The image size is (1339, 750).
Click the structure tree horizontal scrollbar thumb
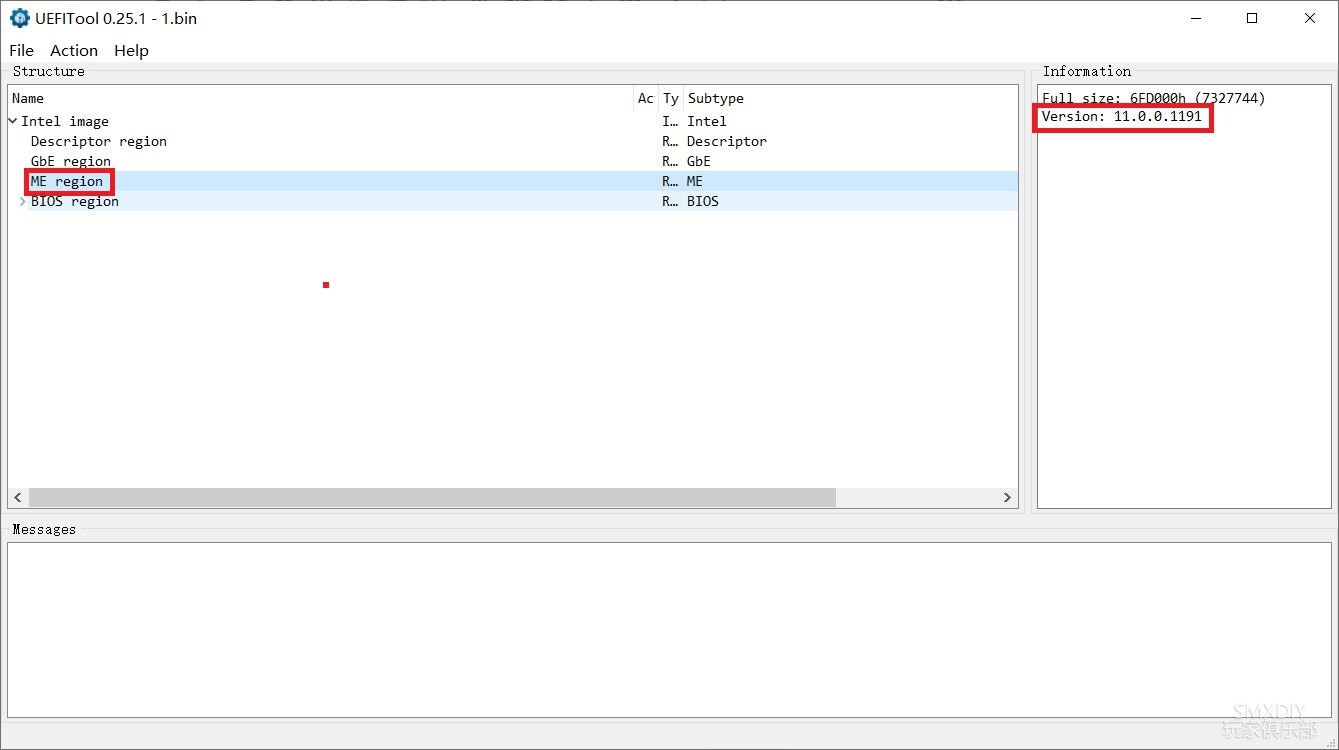tap(432, 497)
